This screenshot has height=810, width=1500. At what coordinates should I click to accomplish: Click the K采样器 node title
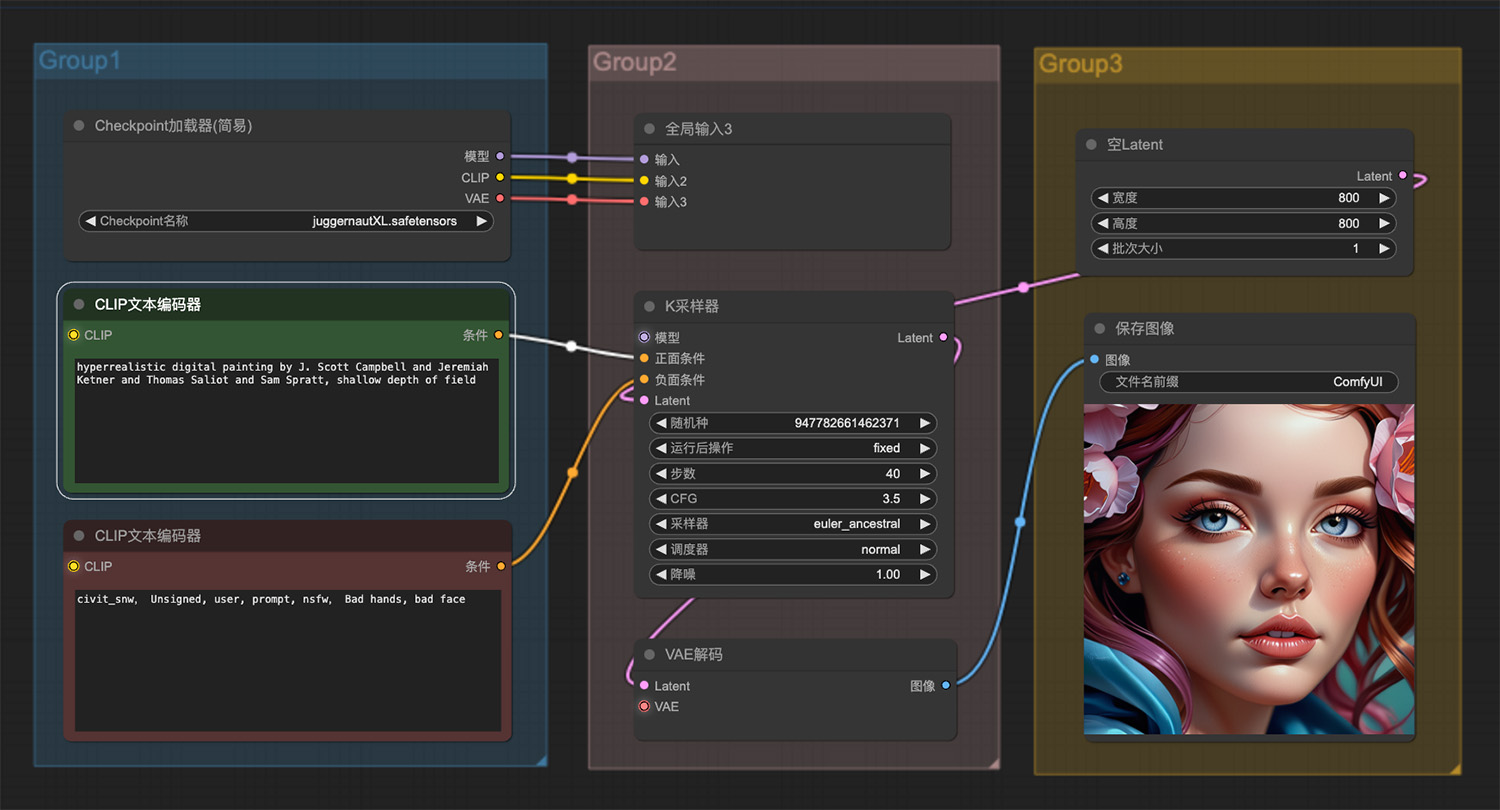[x=692, y=306]
